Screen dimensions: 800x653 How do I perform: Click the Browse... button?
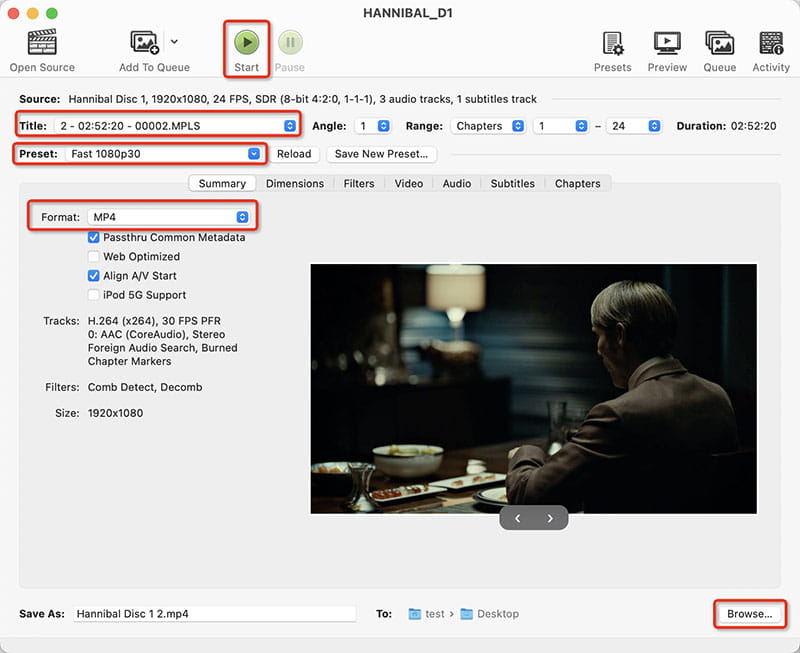pos(749,614)
